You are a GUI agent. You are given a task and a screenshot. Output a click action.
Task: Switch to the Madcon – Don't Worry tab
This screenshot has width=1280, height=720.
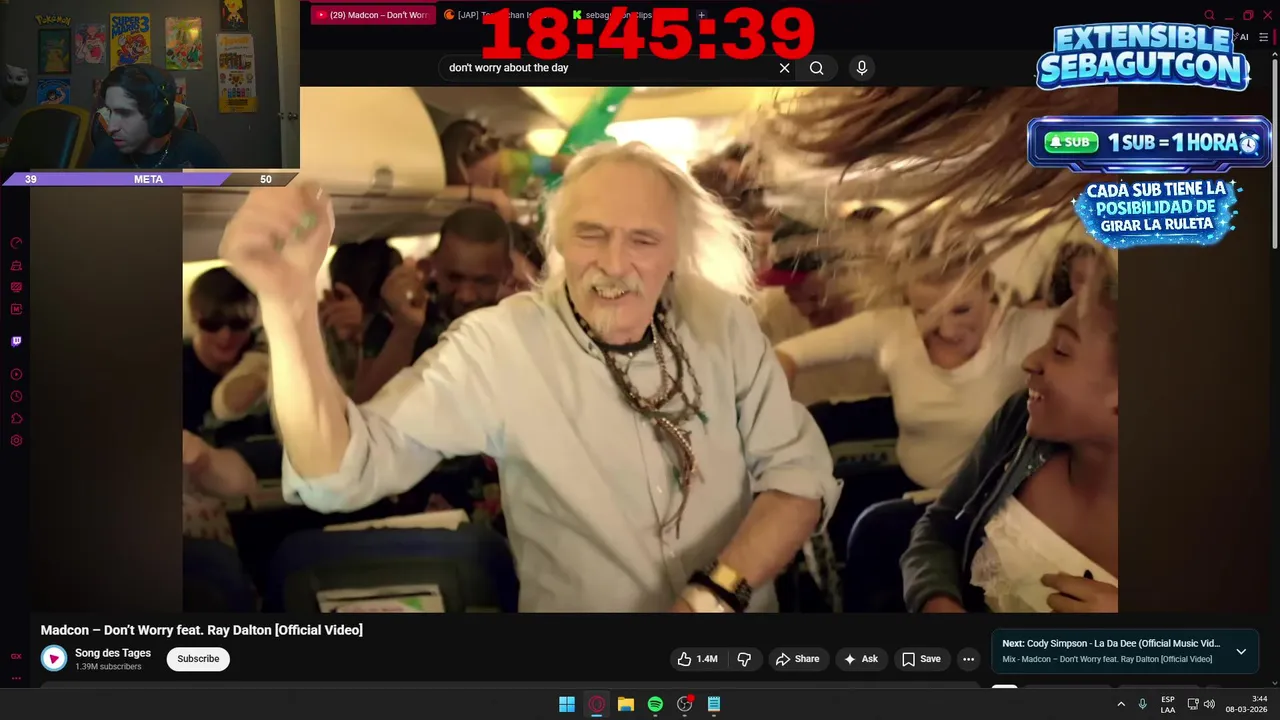click(x=372, y=15)
